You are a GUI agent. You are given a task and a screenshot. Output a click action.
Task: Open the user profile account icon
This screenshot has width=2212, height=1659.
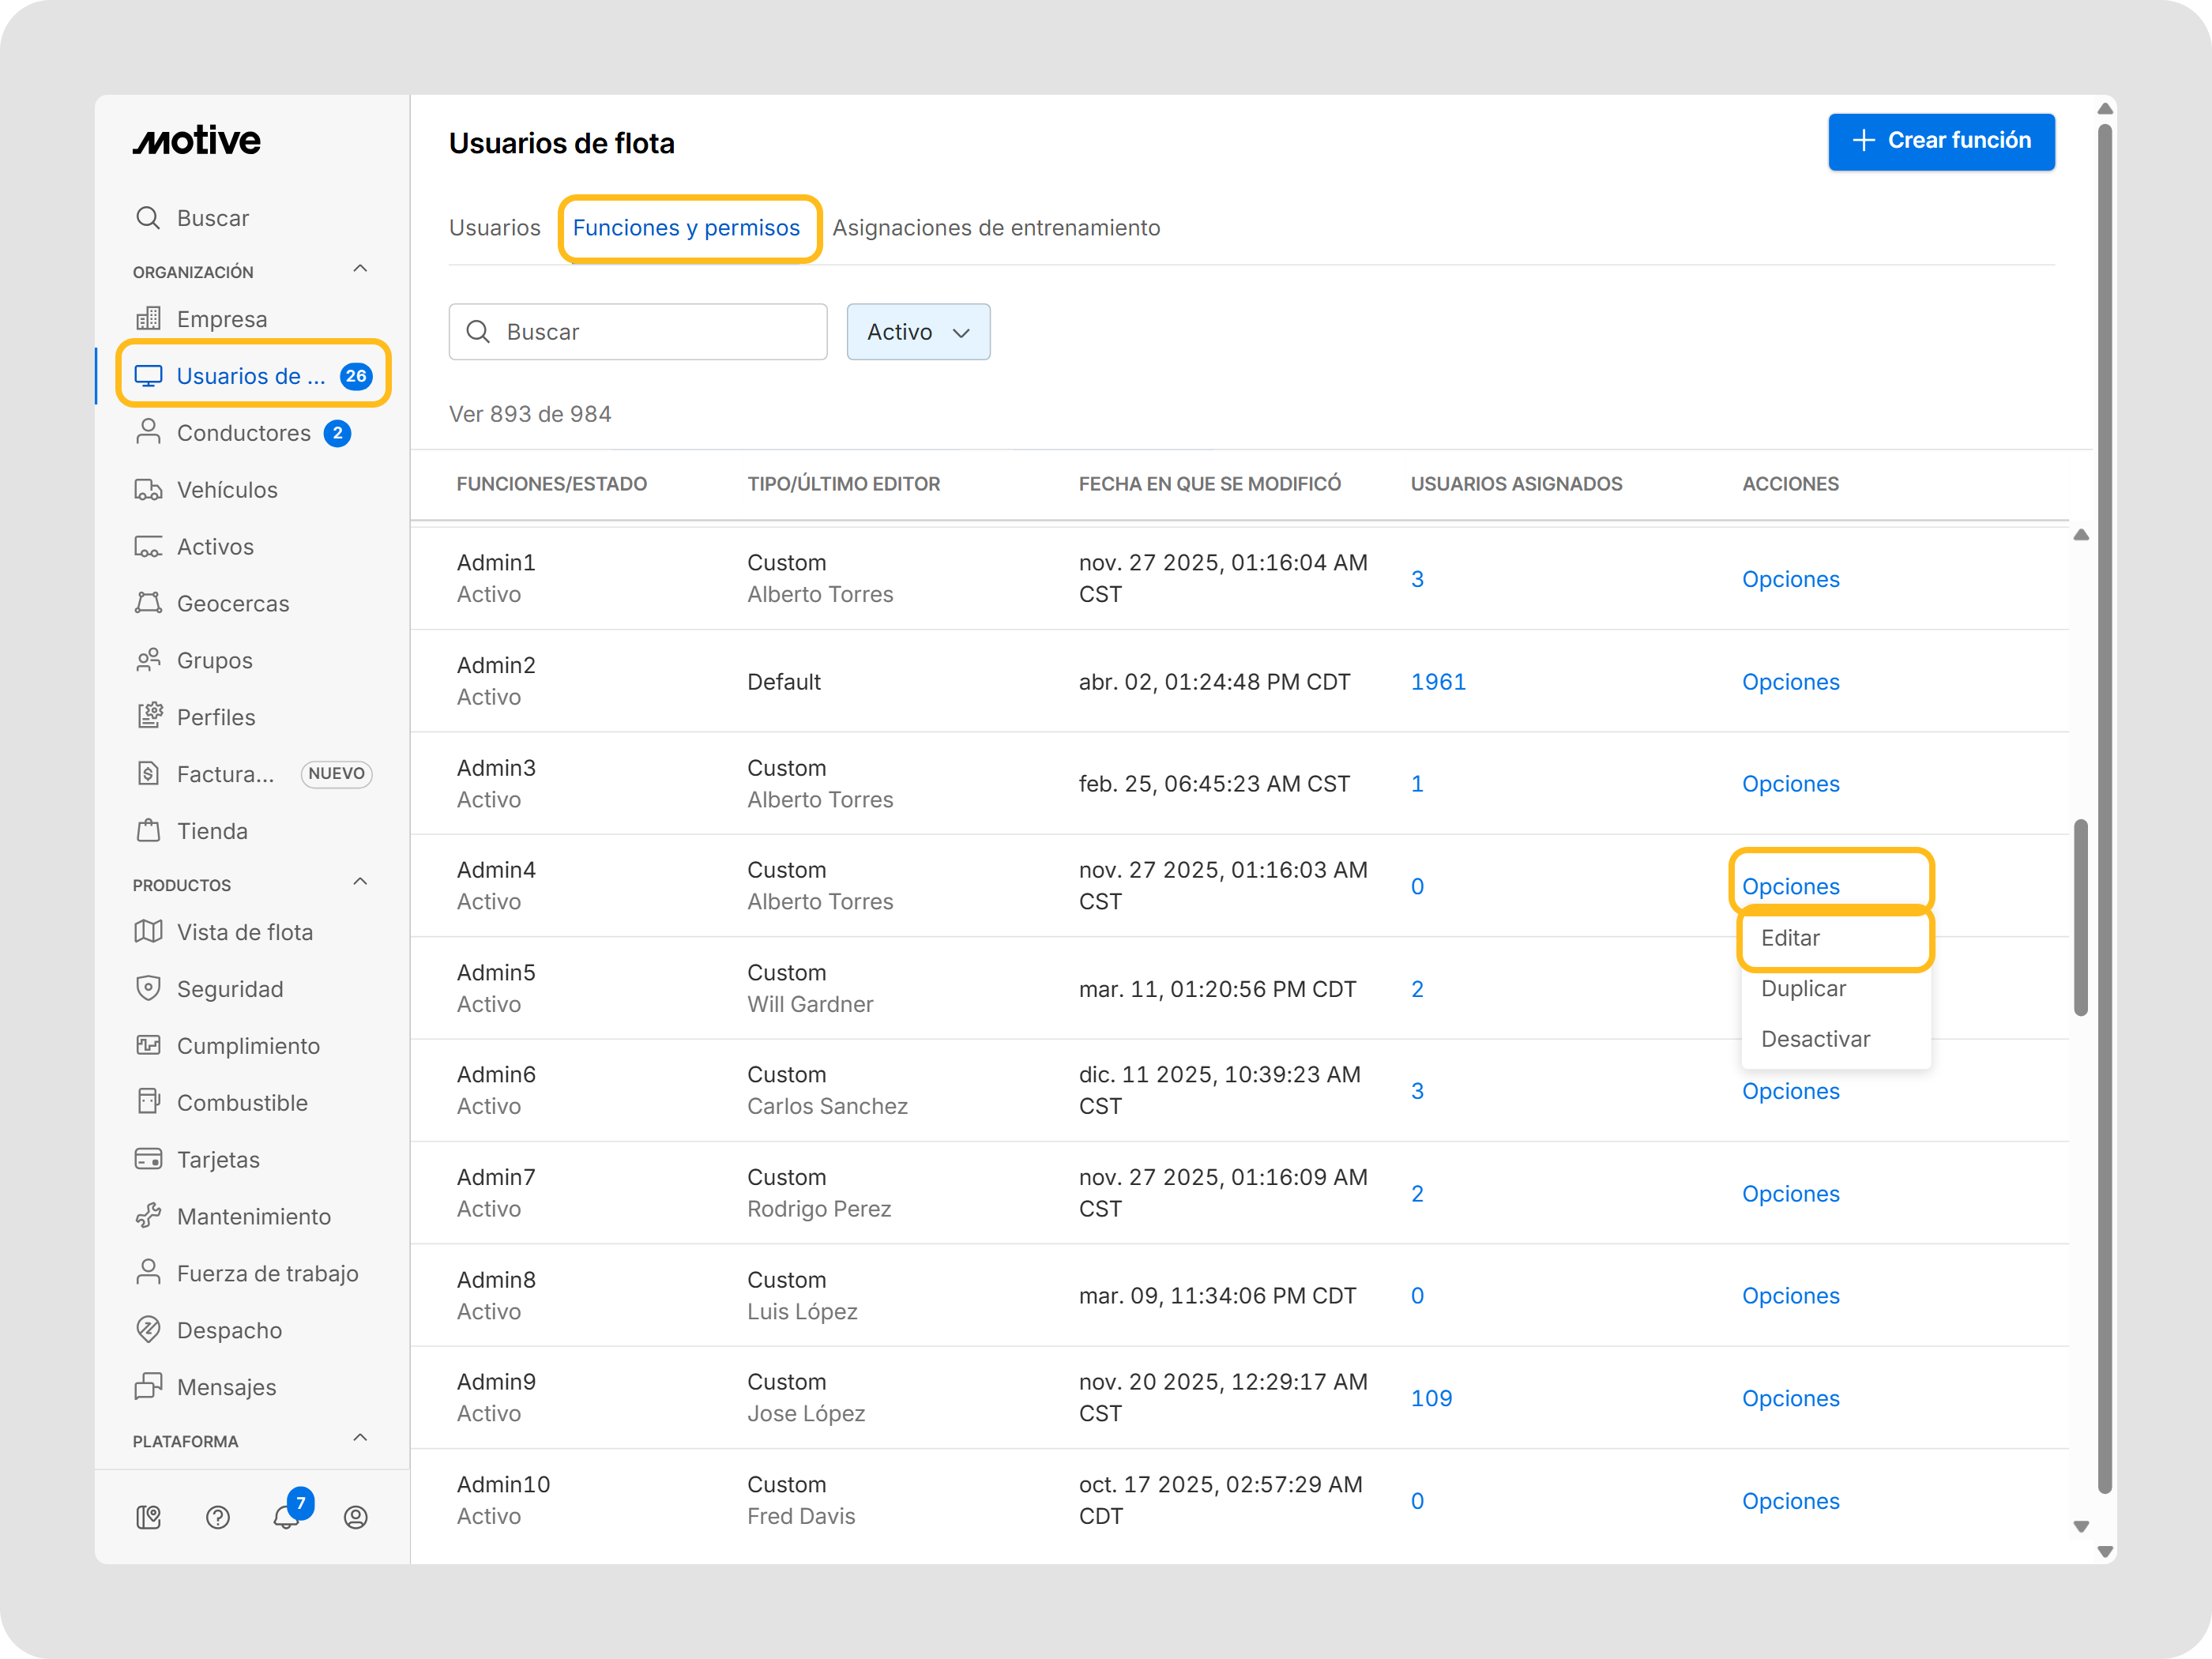pyautogui.click(x=356, y=1517)
